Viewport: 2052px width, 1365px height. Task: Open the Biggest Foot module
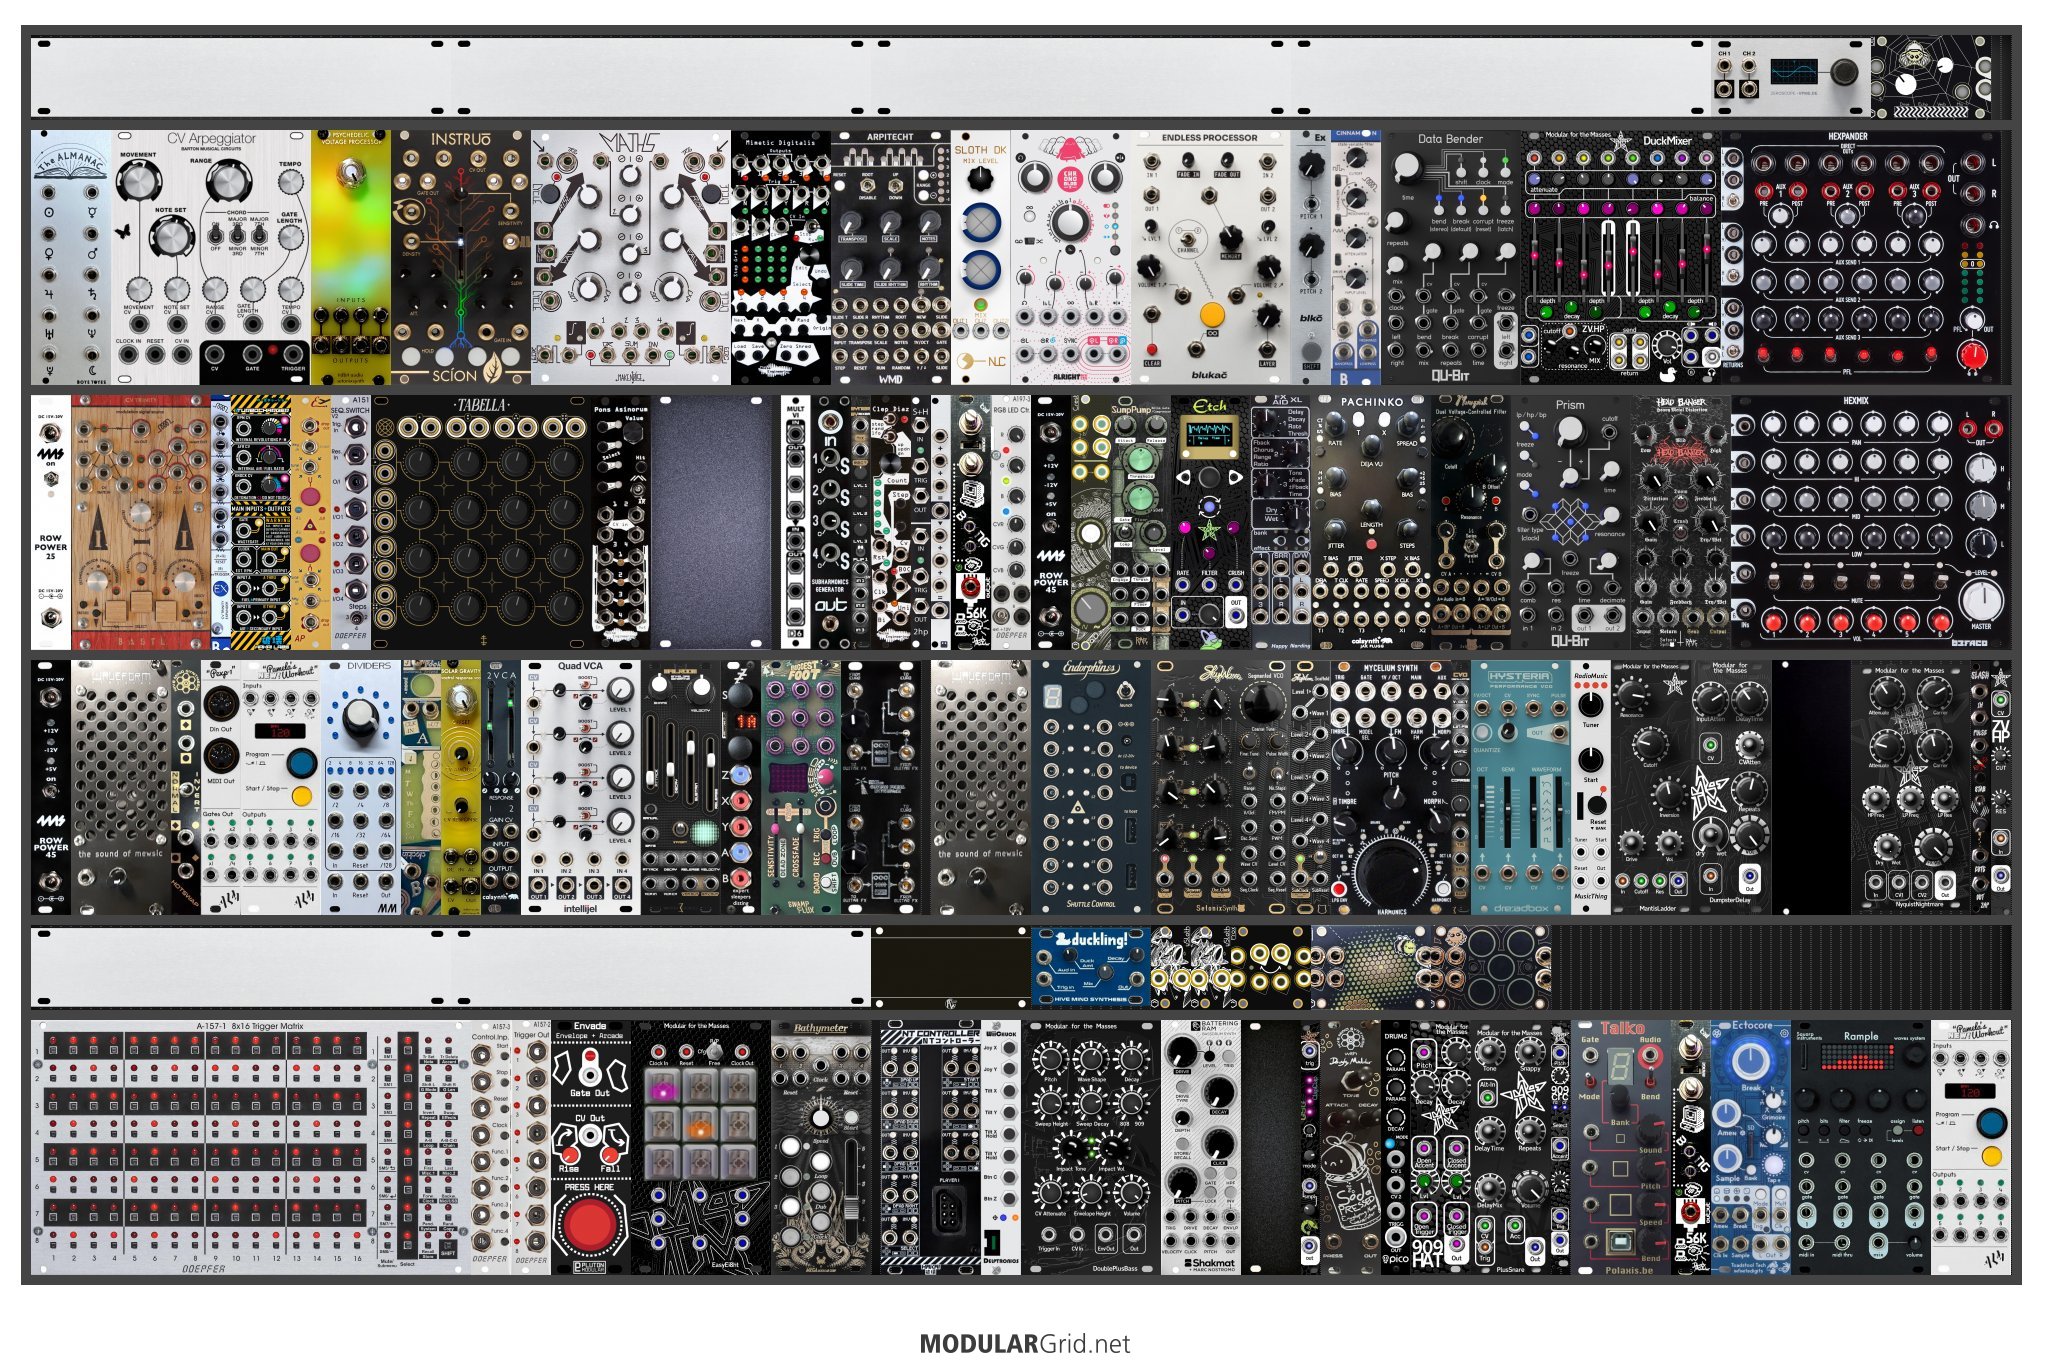tap(801, 787)
